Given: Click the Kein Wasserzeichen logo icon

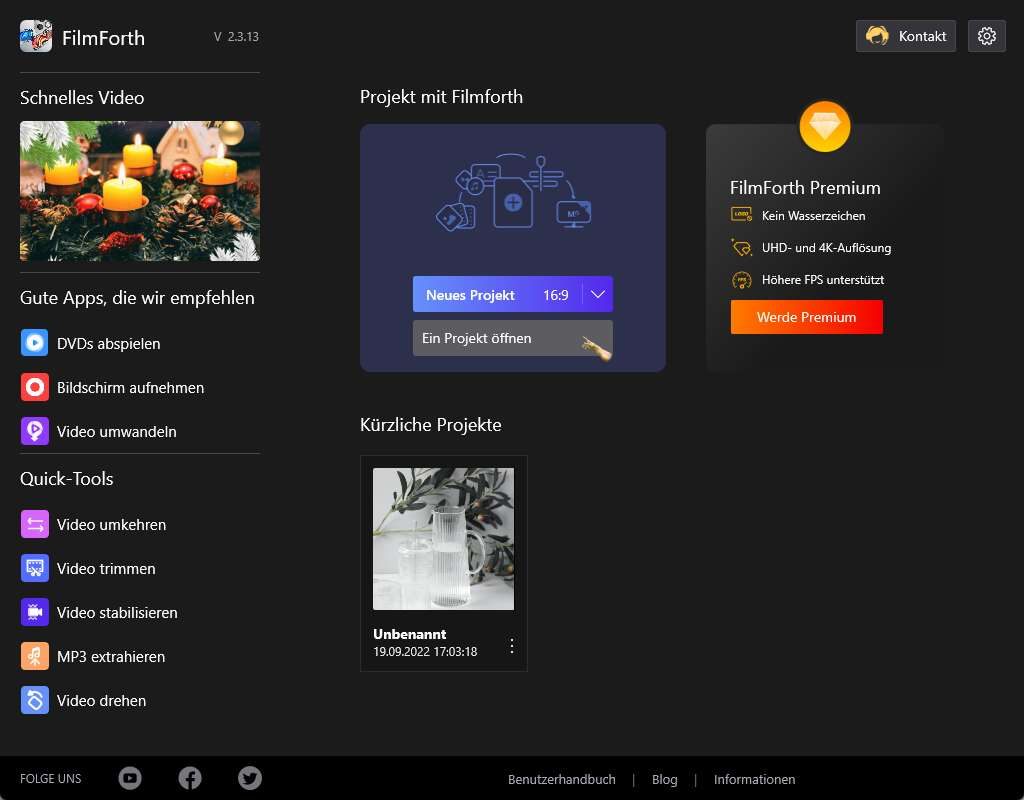Looking at the screenshot, I should coord(741,215).
